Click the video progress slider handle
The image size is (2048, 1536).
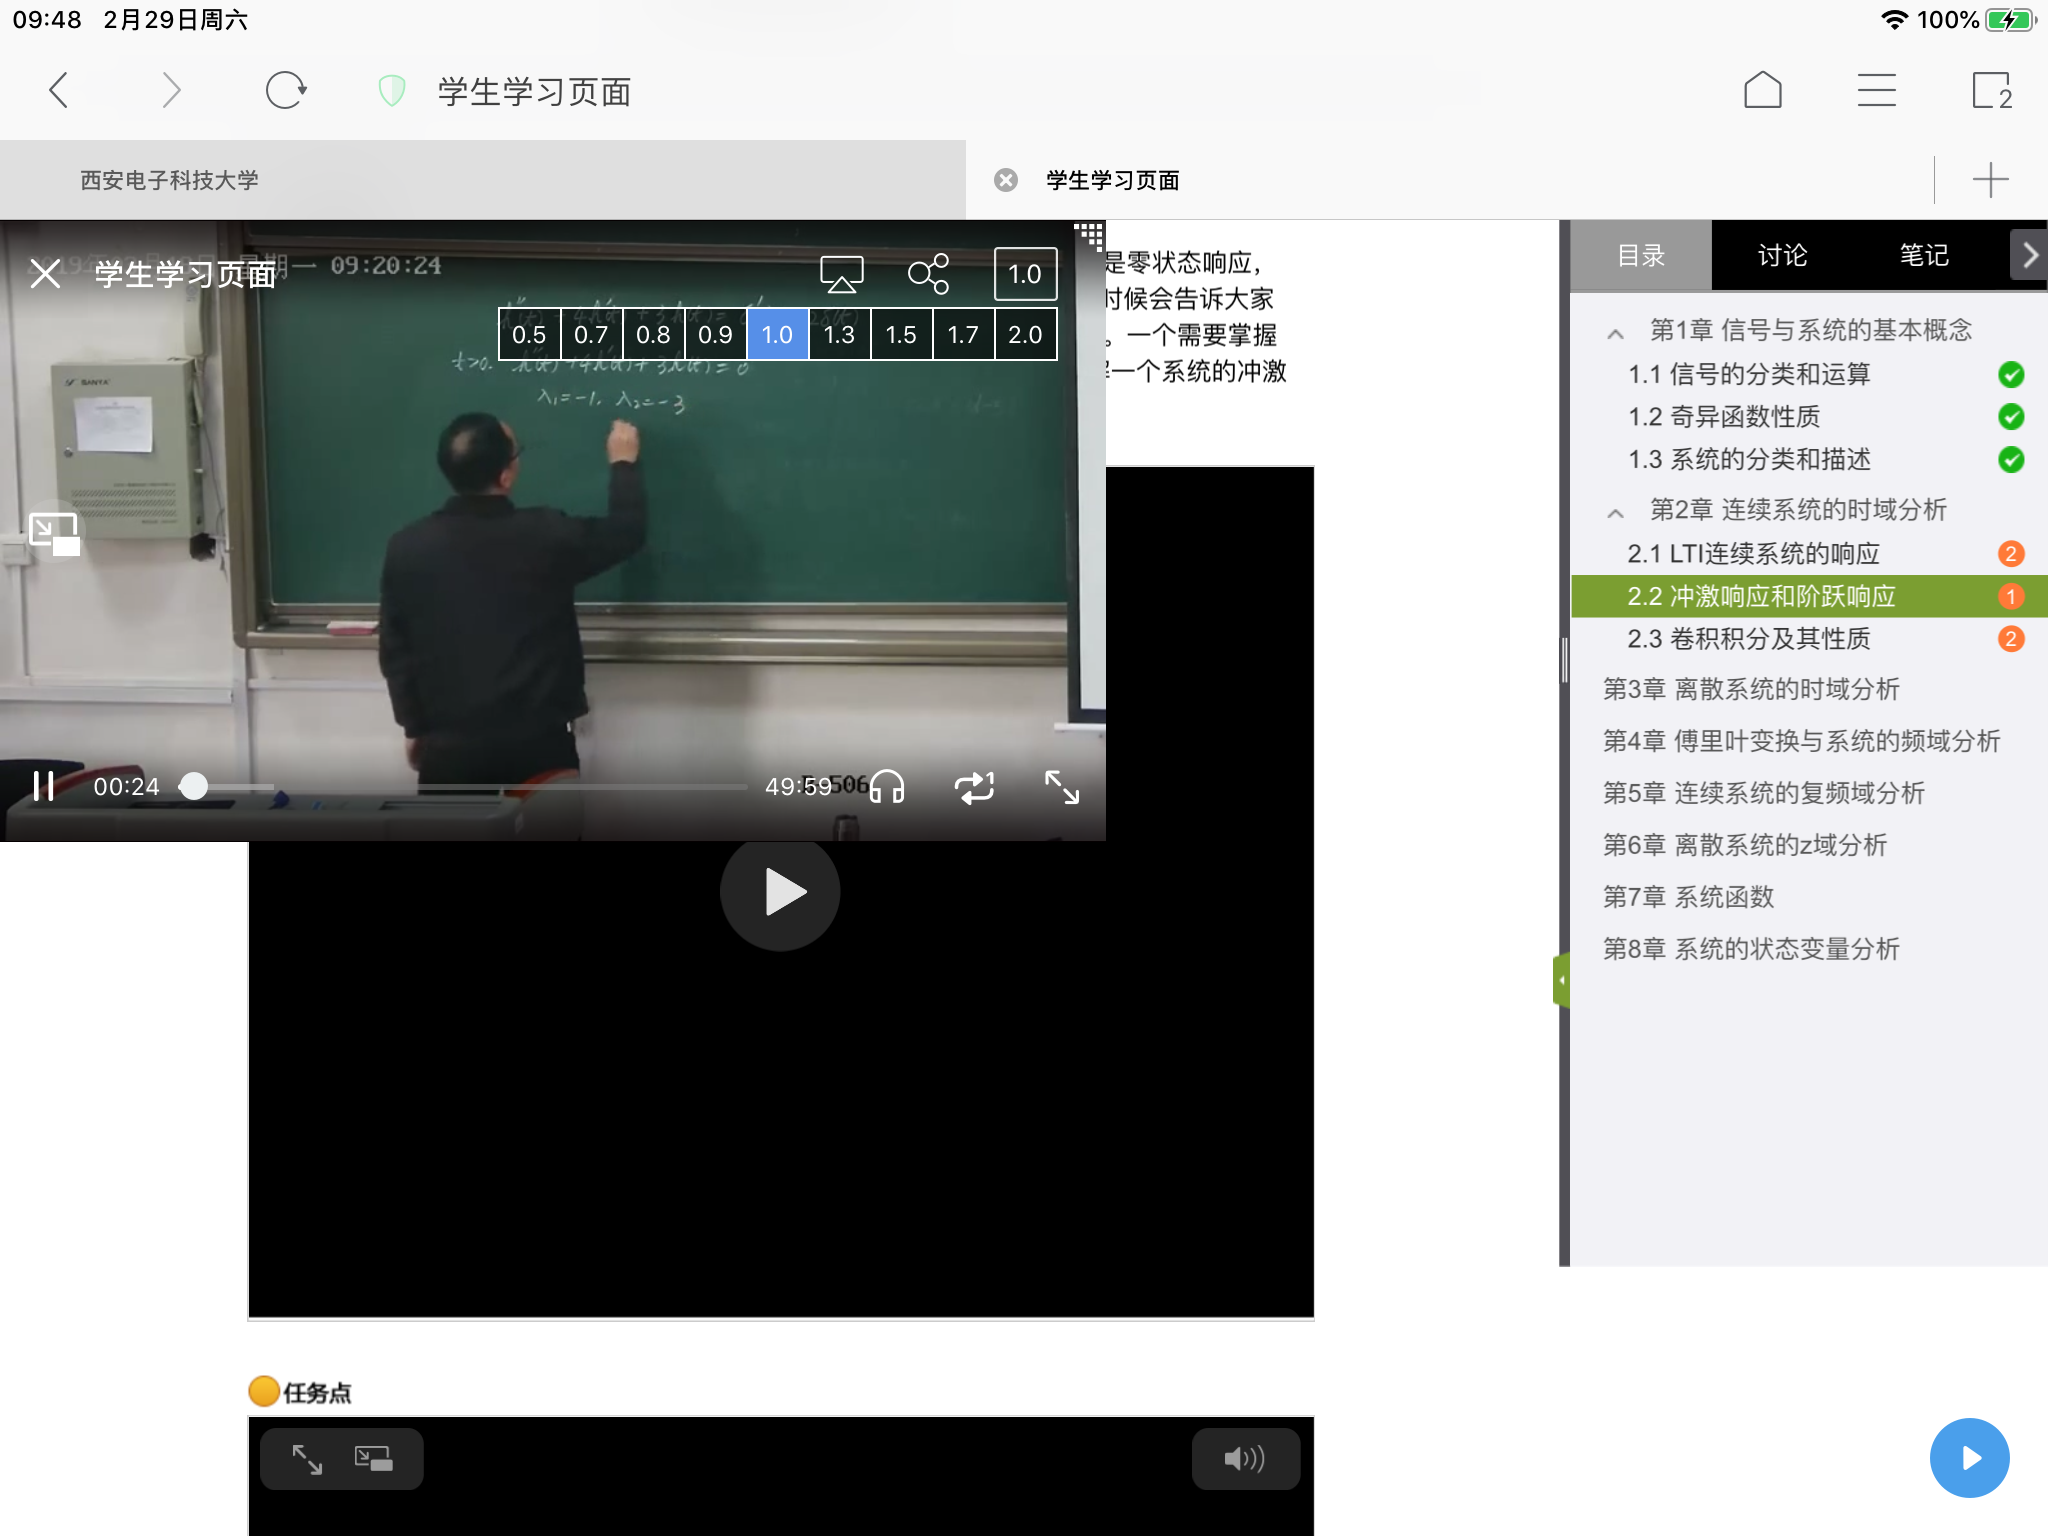pos(194,787)
